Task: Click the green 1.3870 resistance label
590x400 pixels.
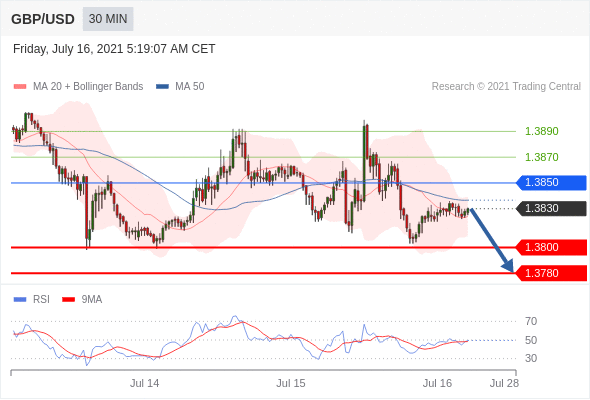Action: click(541, 157)
